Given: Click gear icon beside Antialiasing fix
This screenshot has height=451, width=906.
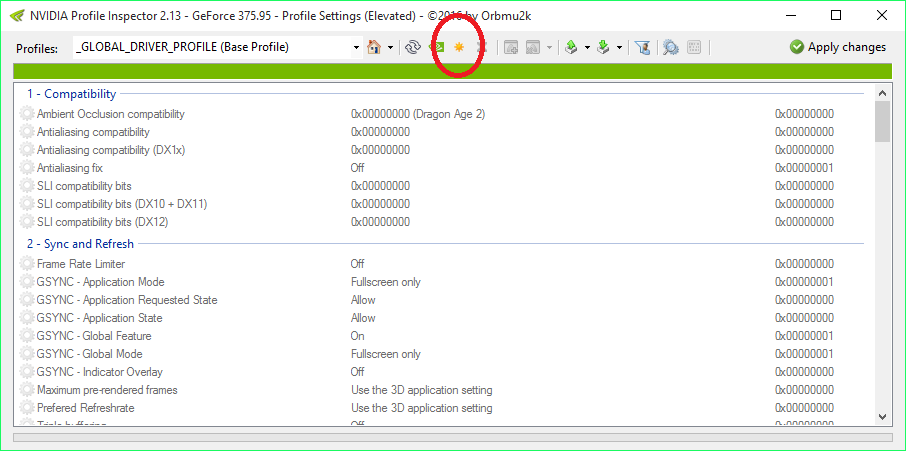Looking at the screenshot, I should point(27,168).
